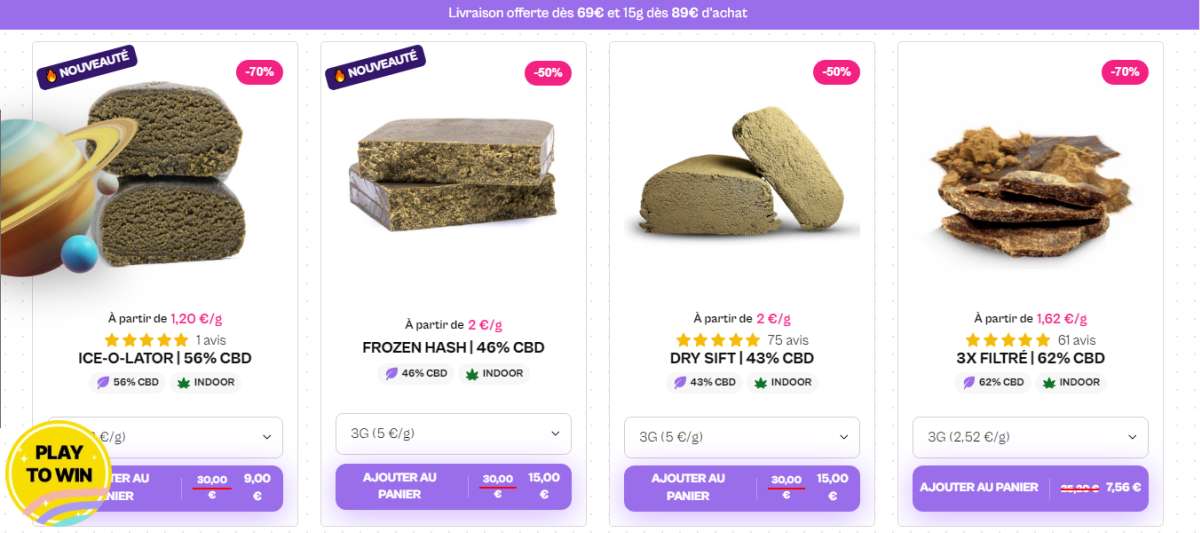Add Dry Sift to the cart
Viewport: 1200px width, 533px height.
pyautogui.click(x=689, y=486)
